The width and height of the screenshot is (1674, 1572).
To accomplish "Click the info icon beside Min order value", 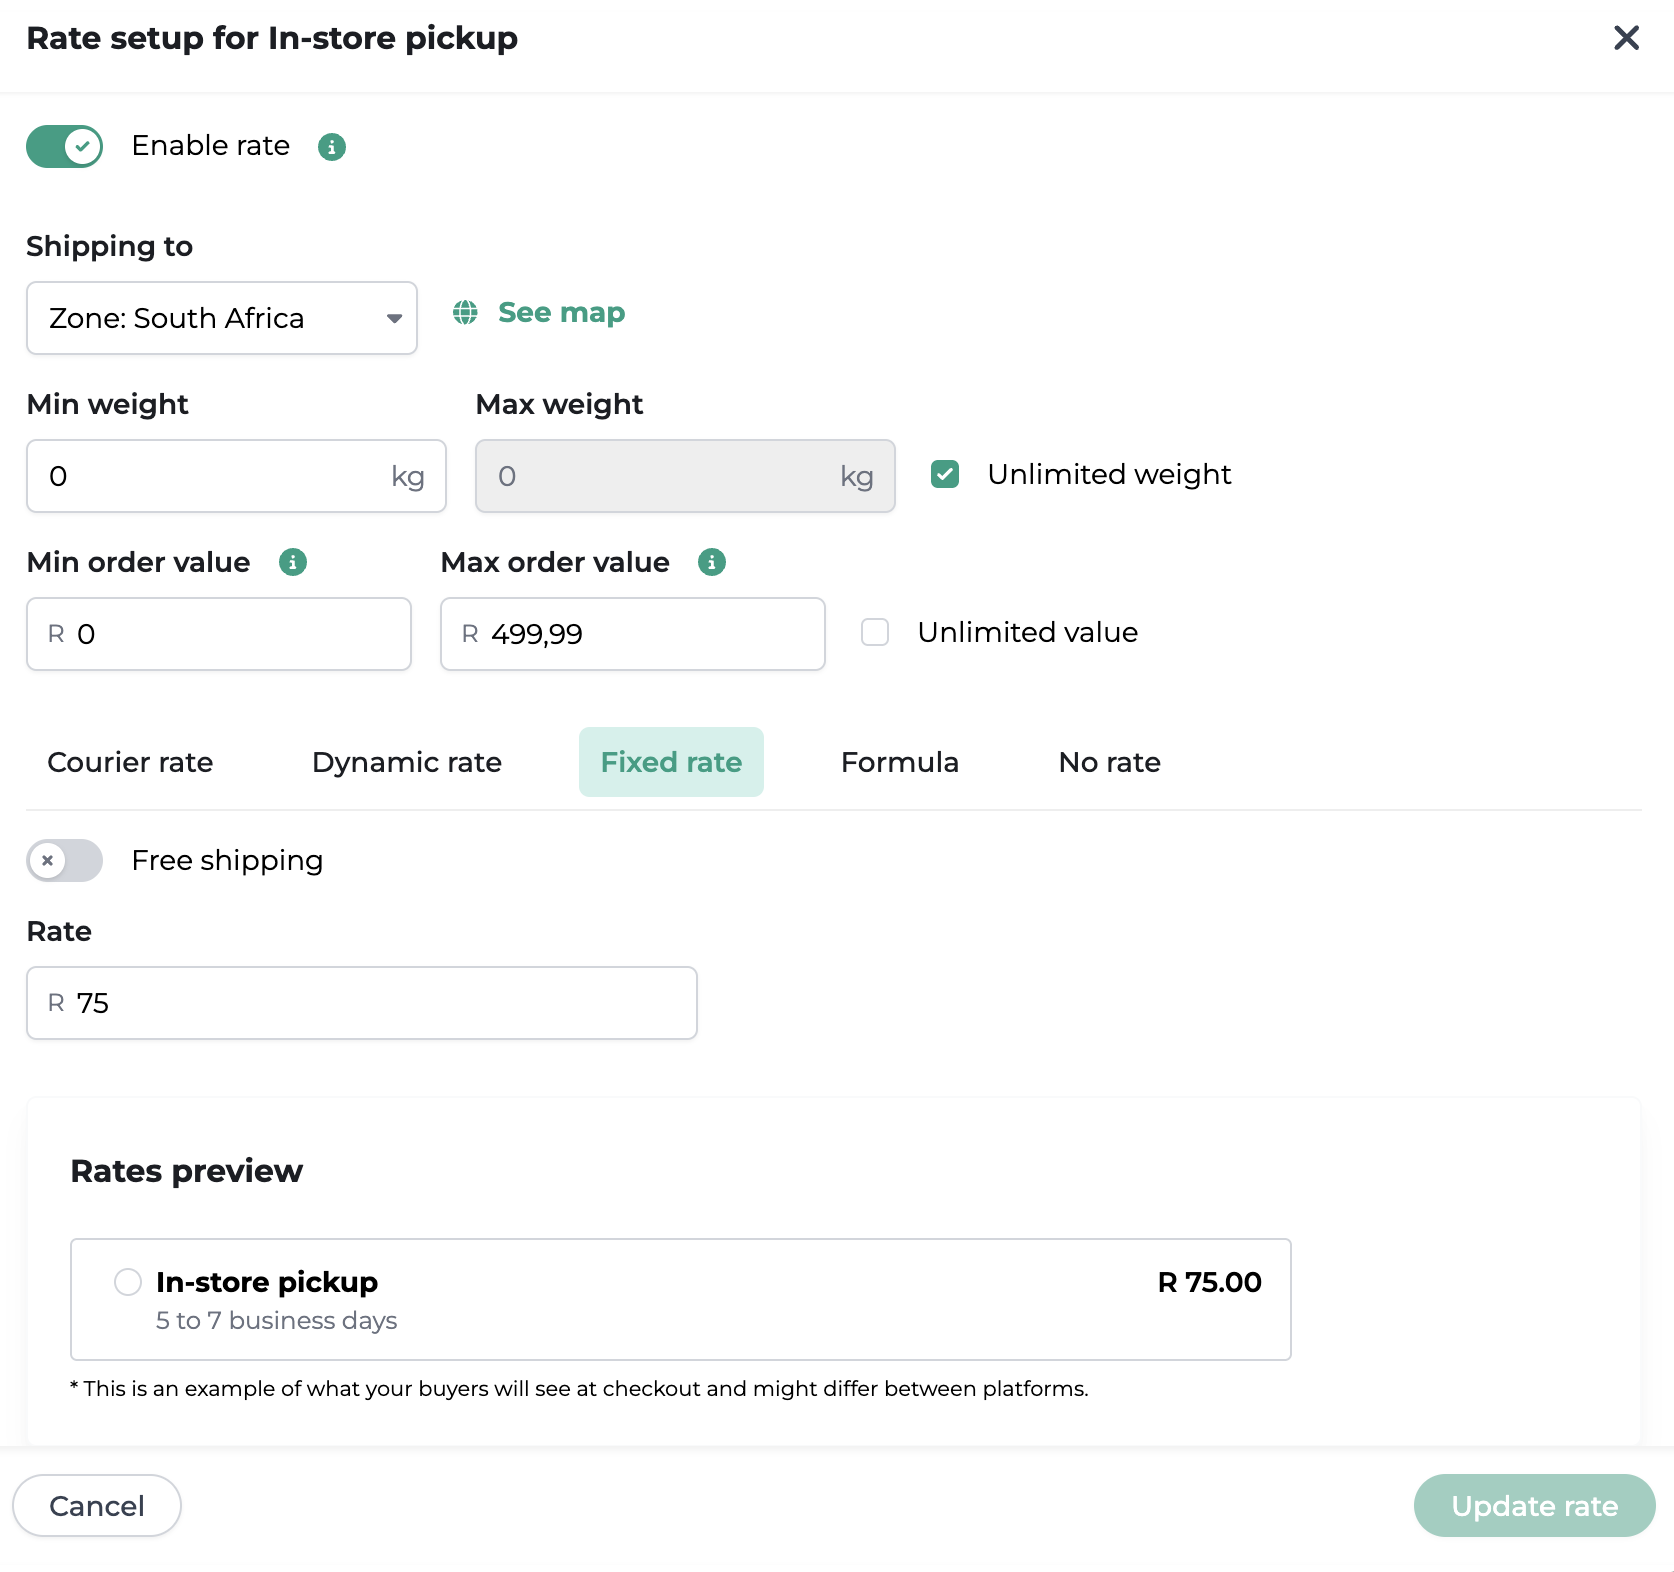I will [x=293, y=562].
